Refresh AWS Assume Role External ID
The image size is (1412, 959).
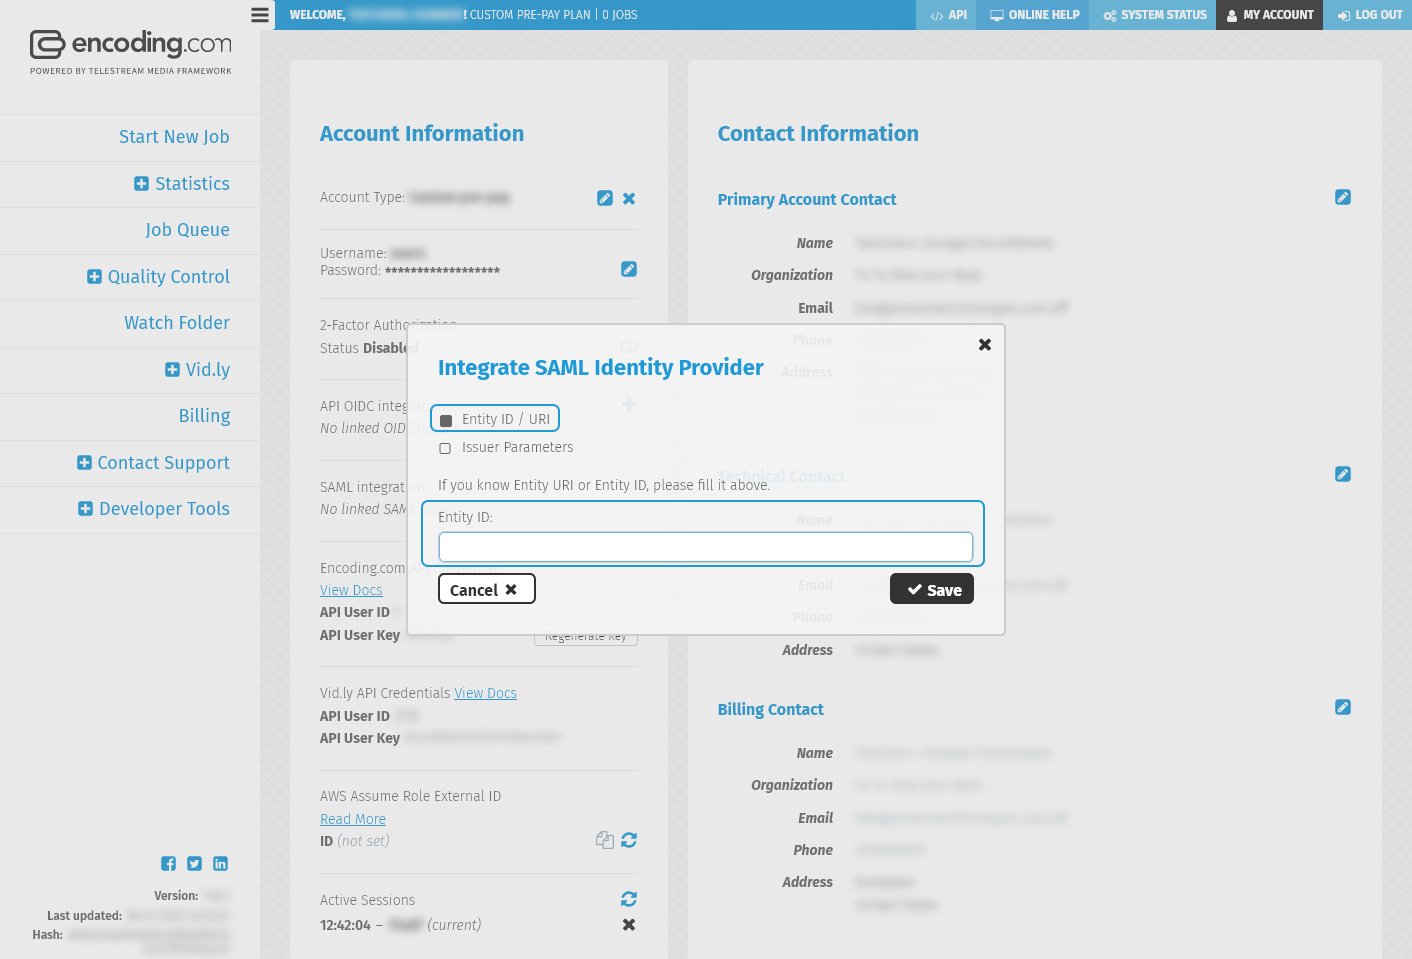(x=629, y=840)
